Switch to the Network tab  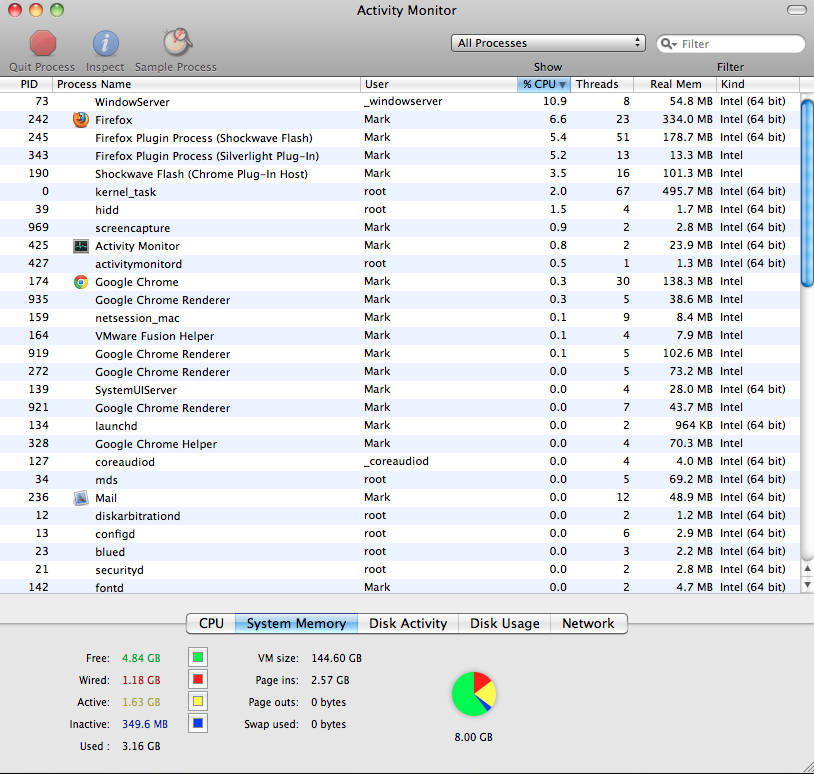[x=588, y=623]
